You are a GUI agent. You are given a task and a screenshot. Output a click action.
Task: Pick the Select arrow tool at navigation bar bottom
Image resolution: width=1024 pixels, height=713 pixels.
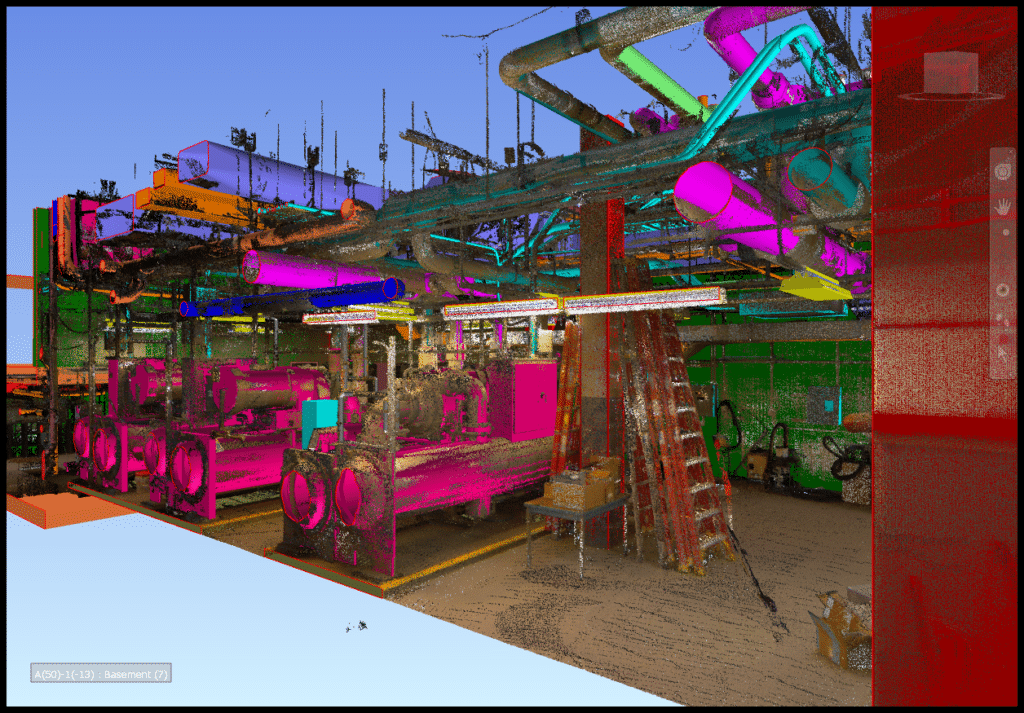point(1002,351)
